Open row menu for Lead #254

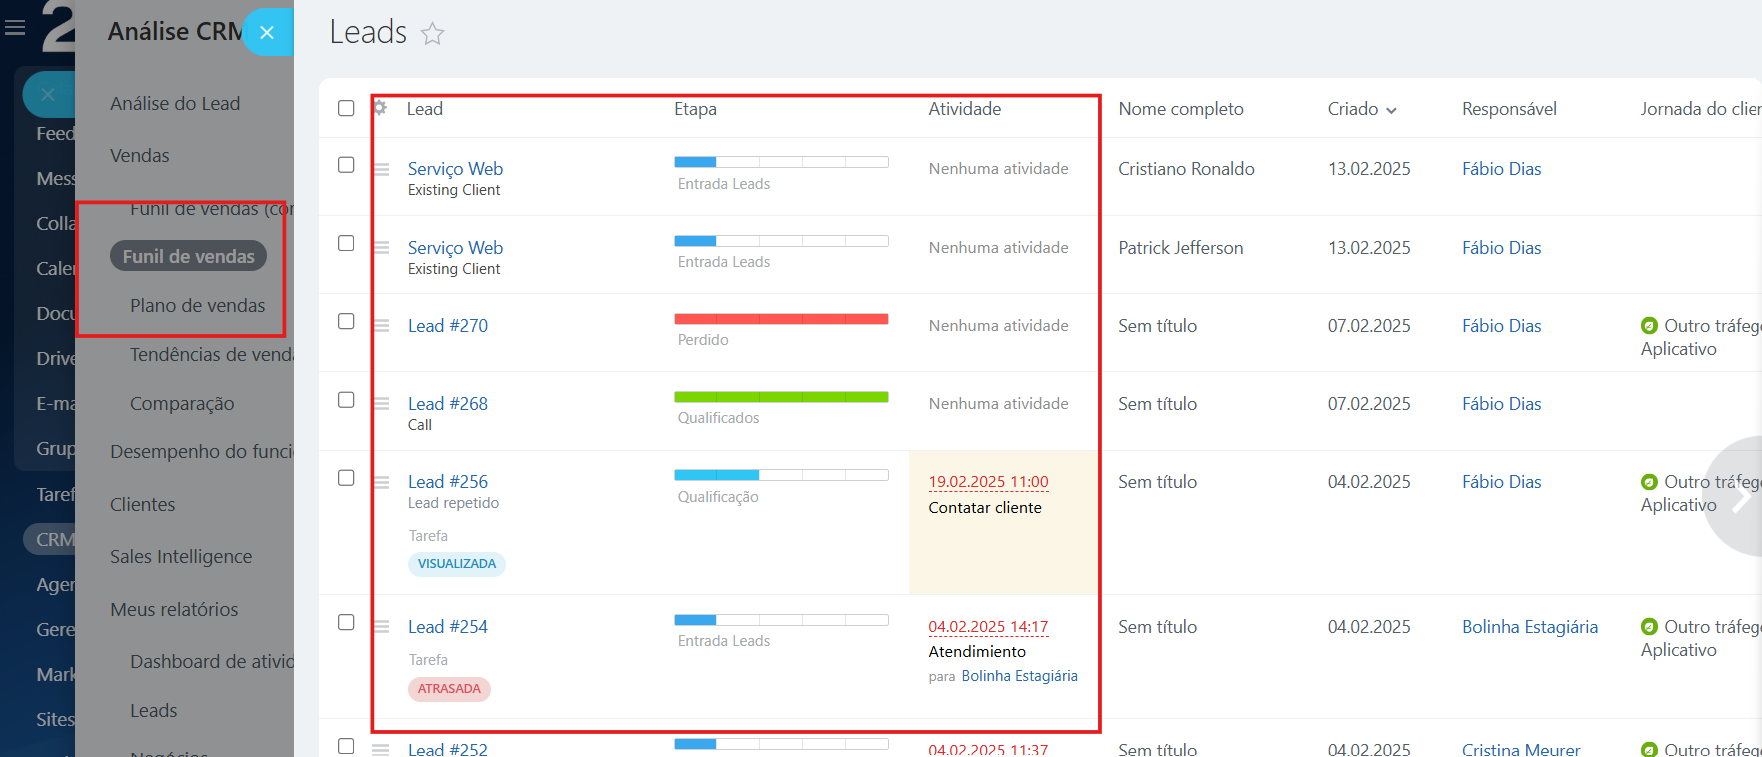pyautogui.click(x=381, y=627)
